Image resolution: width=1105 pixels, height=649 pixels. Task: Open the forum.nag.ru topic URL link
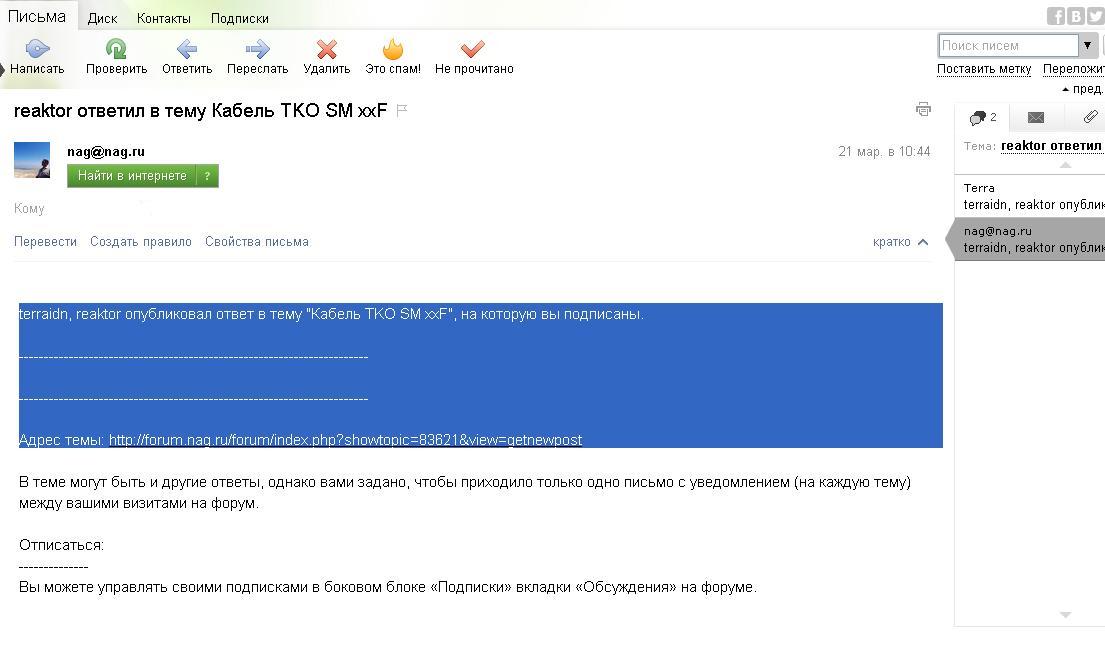pyautogui.click(x=345, y=440)
